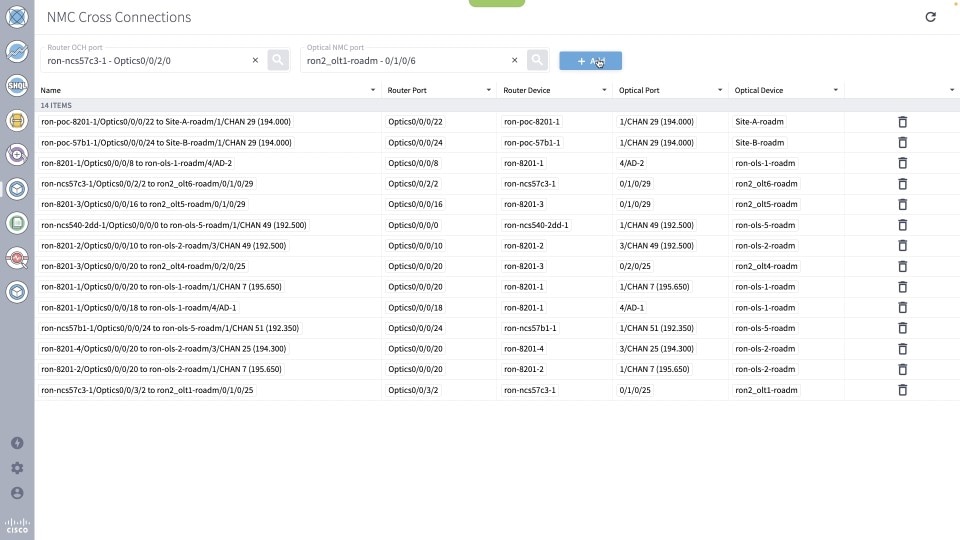
Task: Open the SHQL sidebar icon
Action: [17, 85]
